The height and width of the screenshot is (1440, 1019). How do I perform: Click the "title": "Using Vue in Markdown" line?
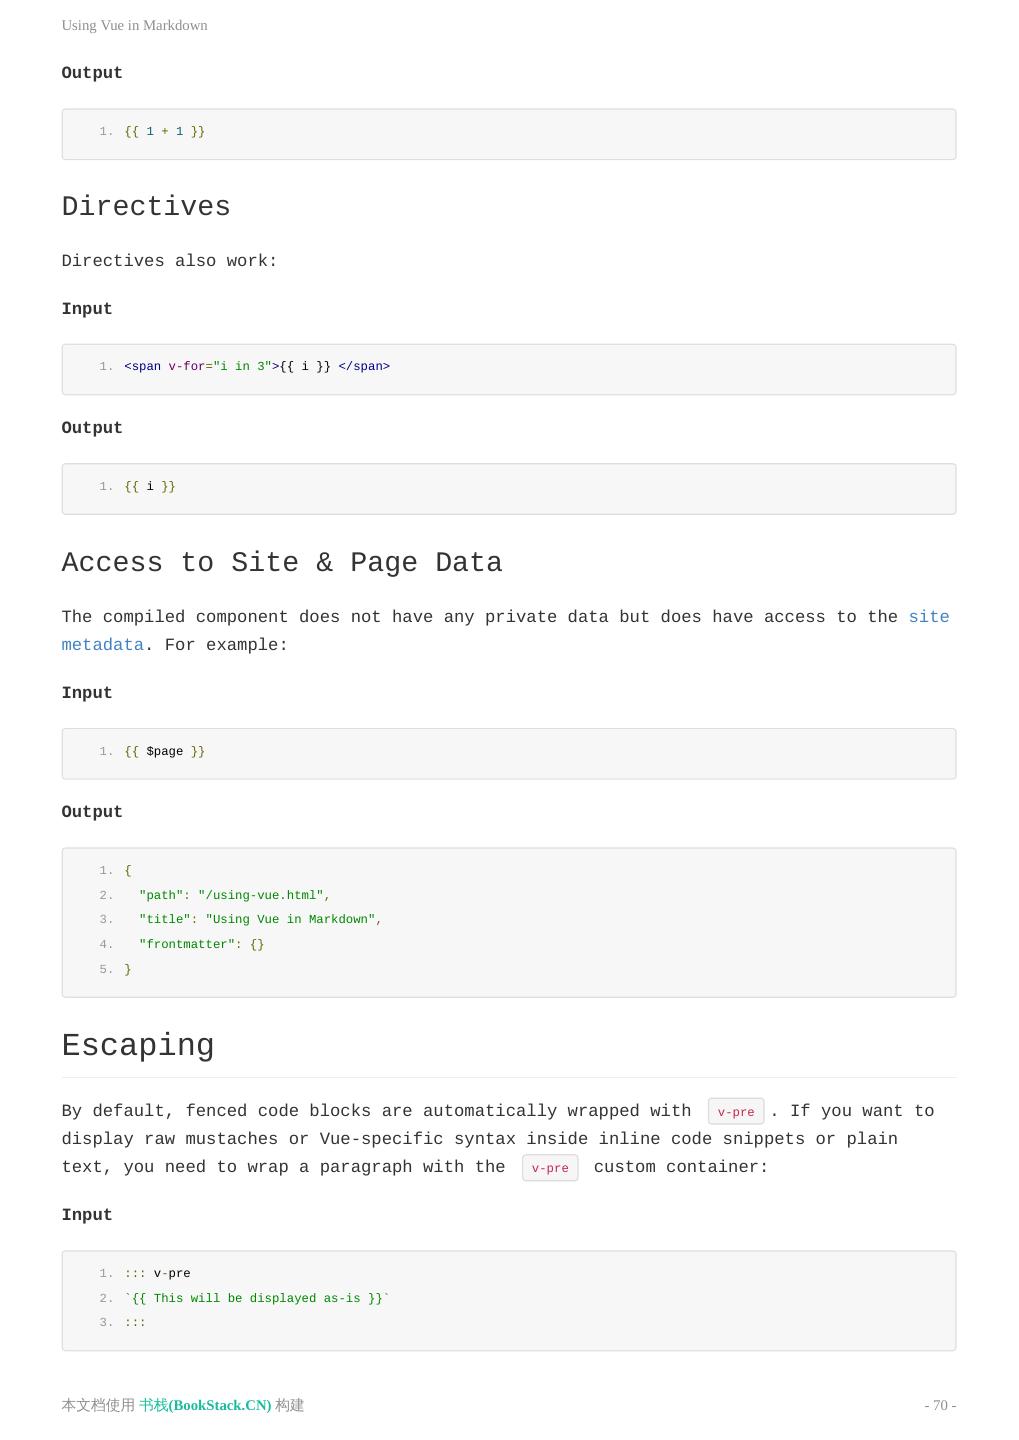point(260,920)
